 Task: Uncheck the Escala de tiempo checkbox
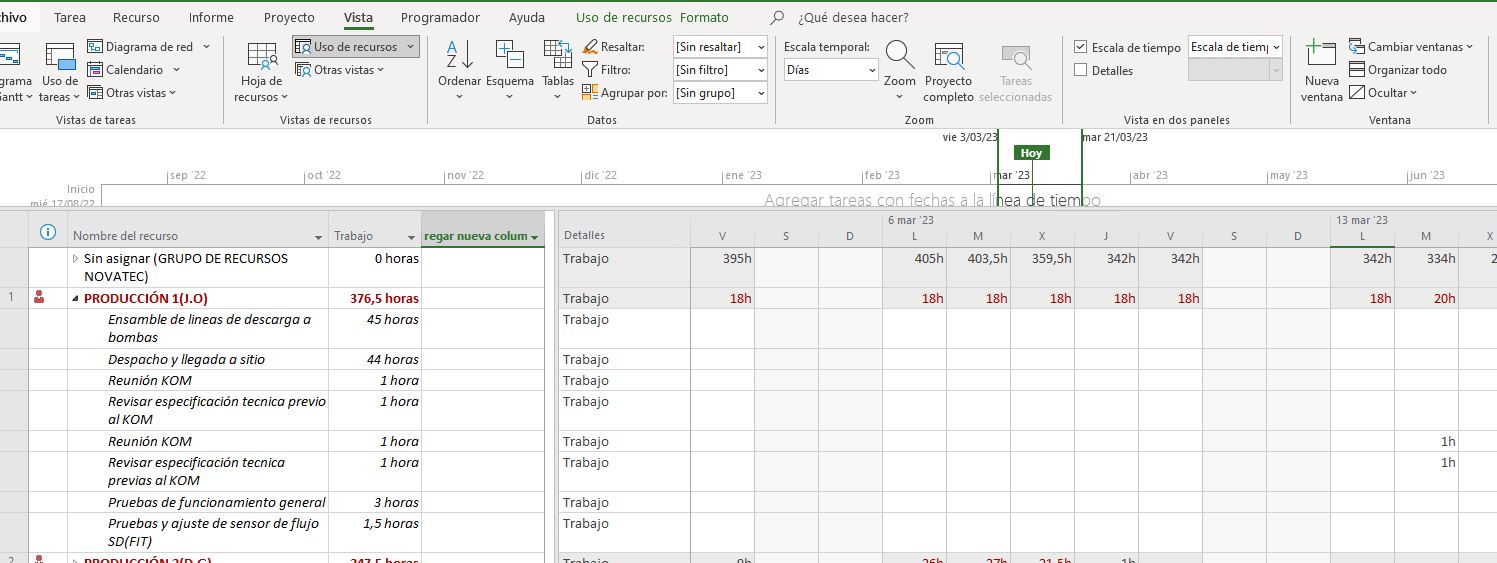pos(1081,47)
